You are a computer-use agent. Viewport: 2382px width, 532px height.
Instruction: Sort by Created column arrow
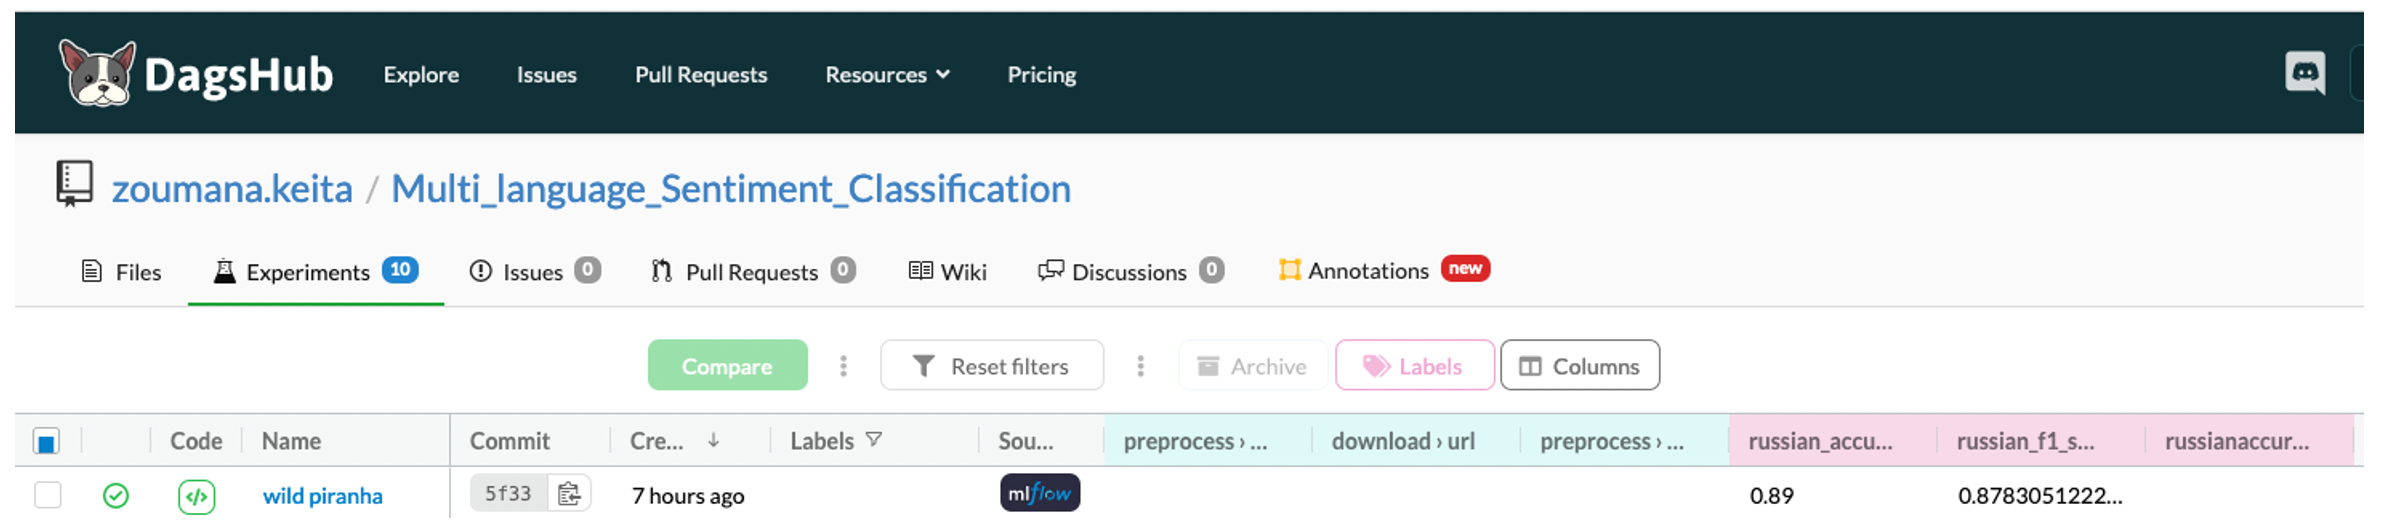click(713, 441)
